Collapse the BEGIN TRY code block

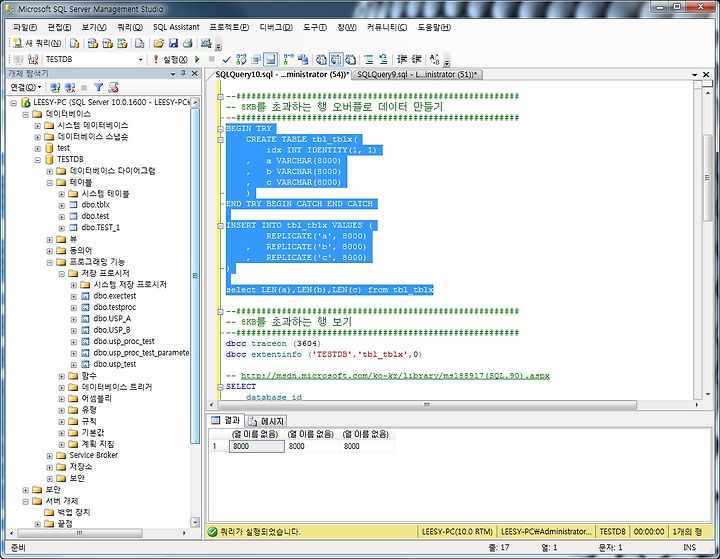pos(220,129)
